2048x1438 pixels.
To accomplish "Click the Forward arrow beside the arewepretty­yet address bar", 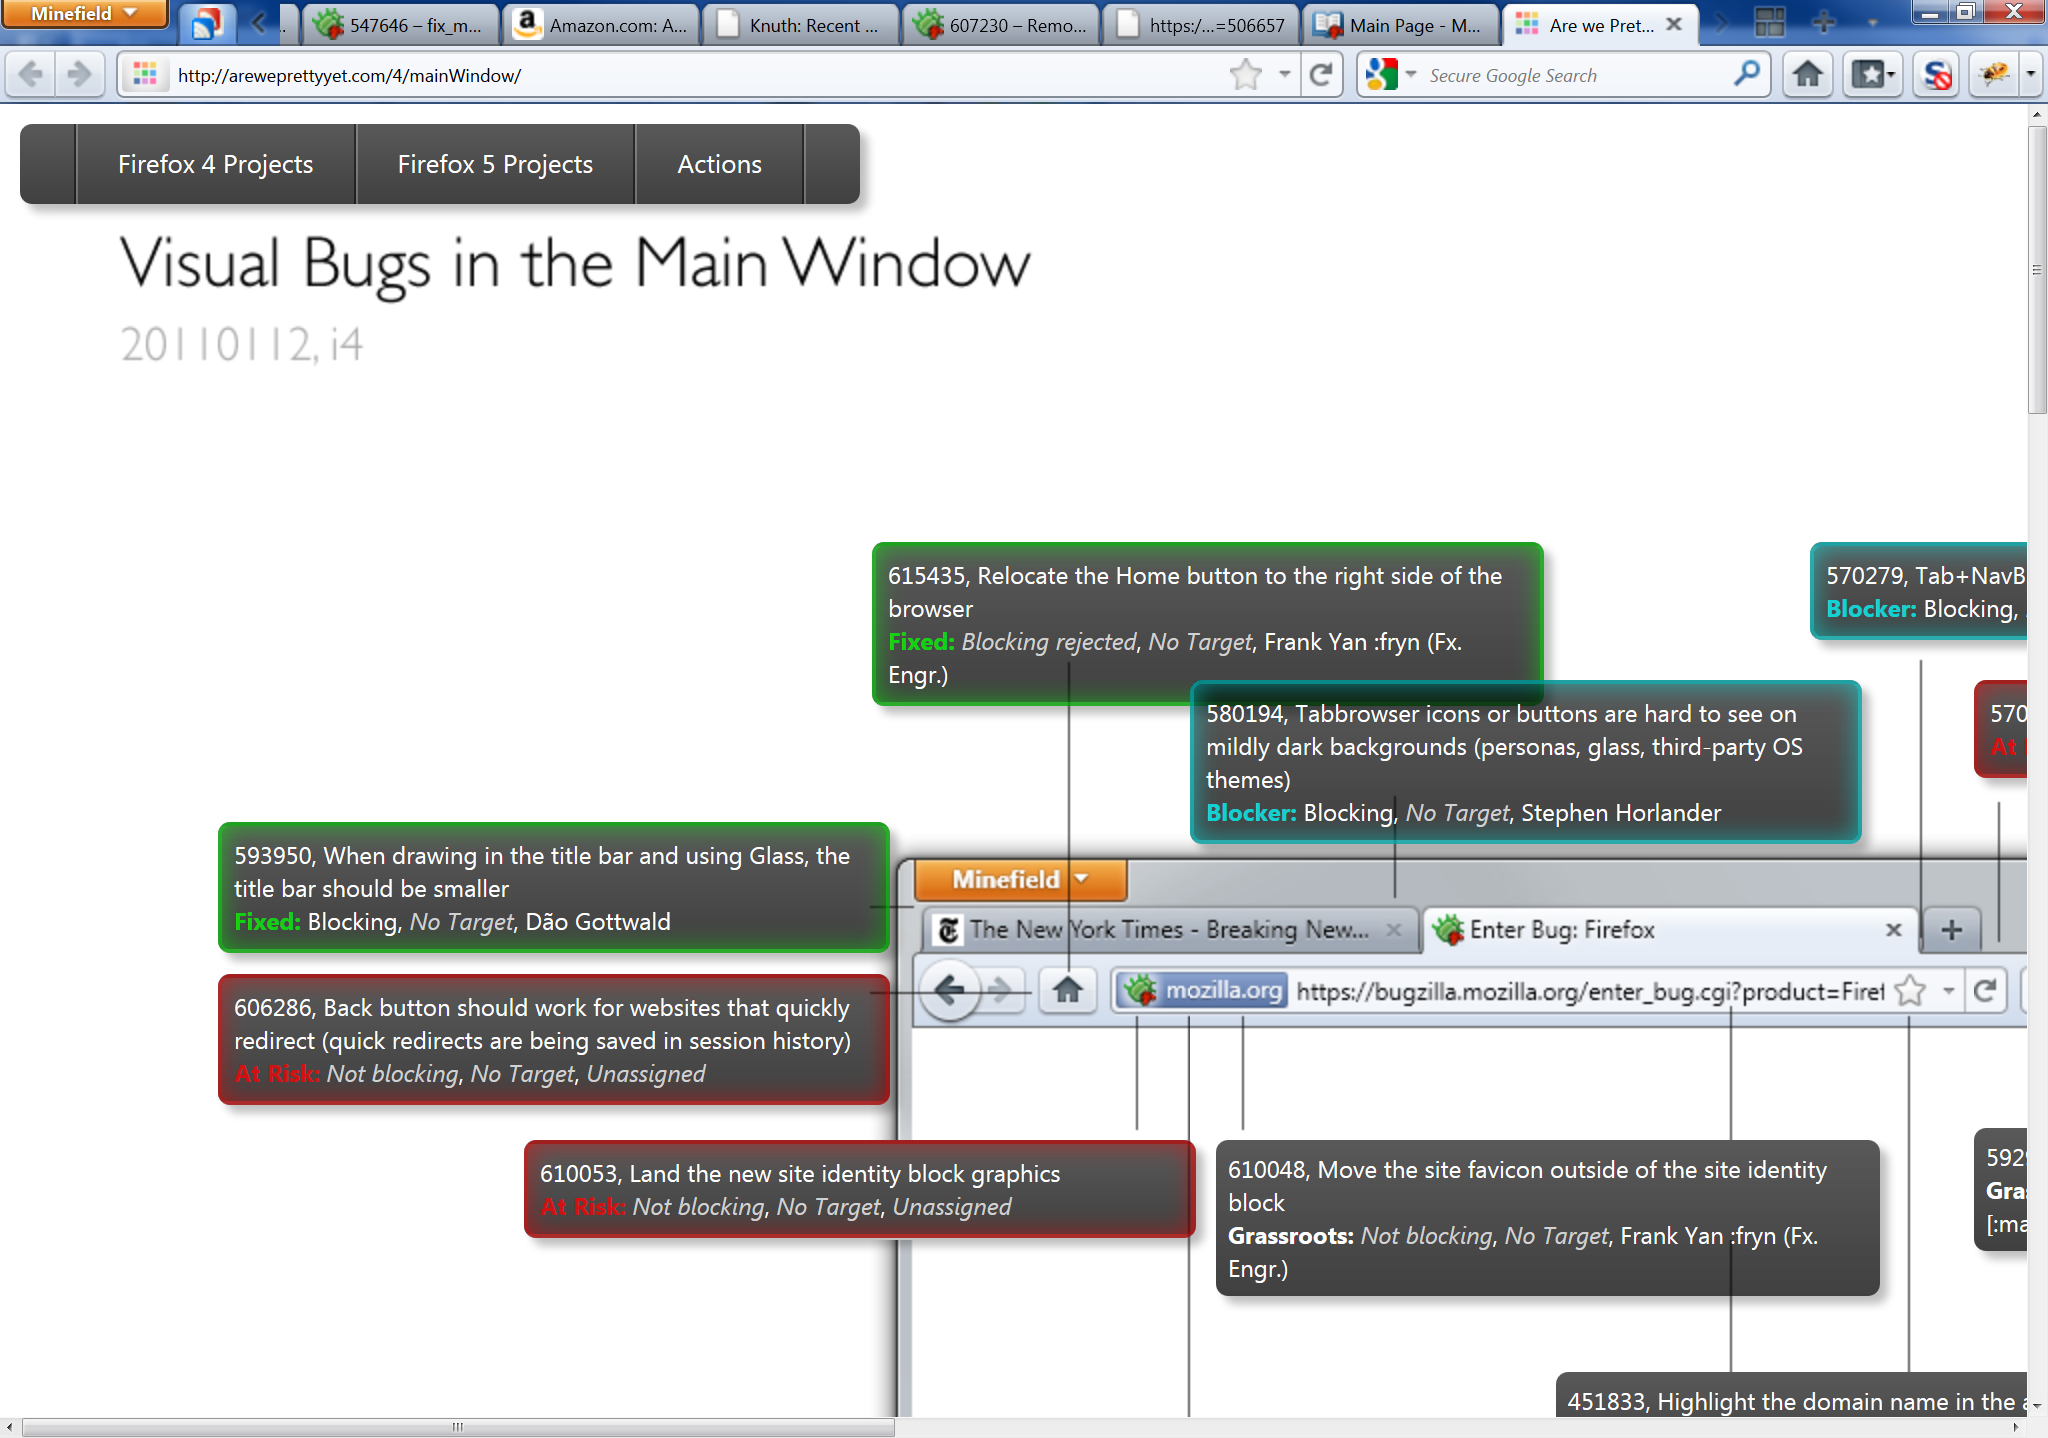I will tap(80, 75).
